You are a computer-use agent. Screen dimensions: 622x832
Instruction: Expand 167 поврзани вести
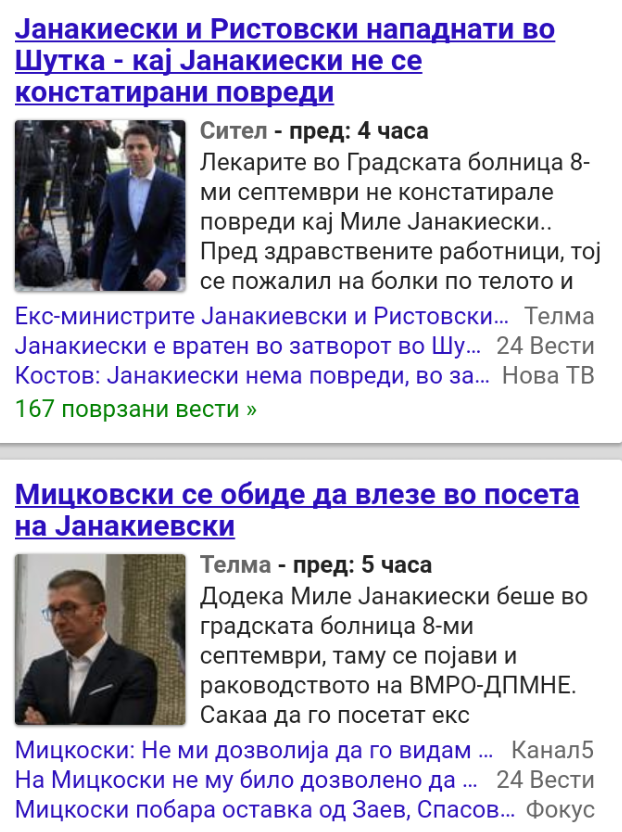tap(136, 409)
